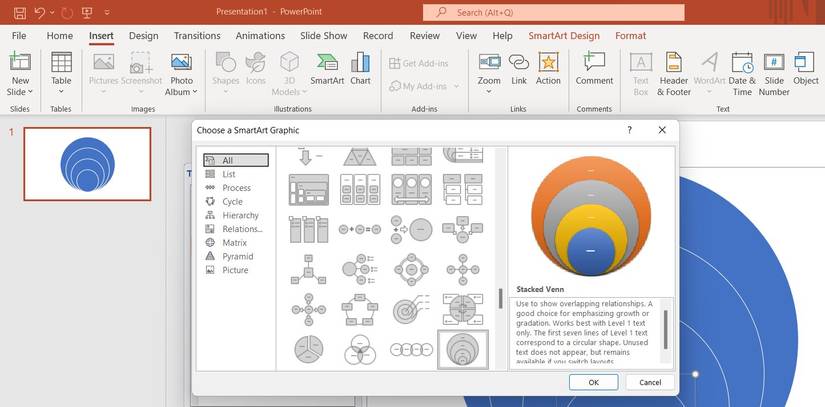Switch to the Design tab
This screenshot has width=825, height=407.
point(144,36)
